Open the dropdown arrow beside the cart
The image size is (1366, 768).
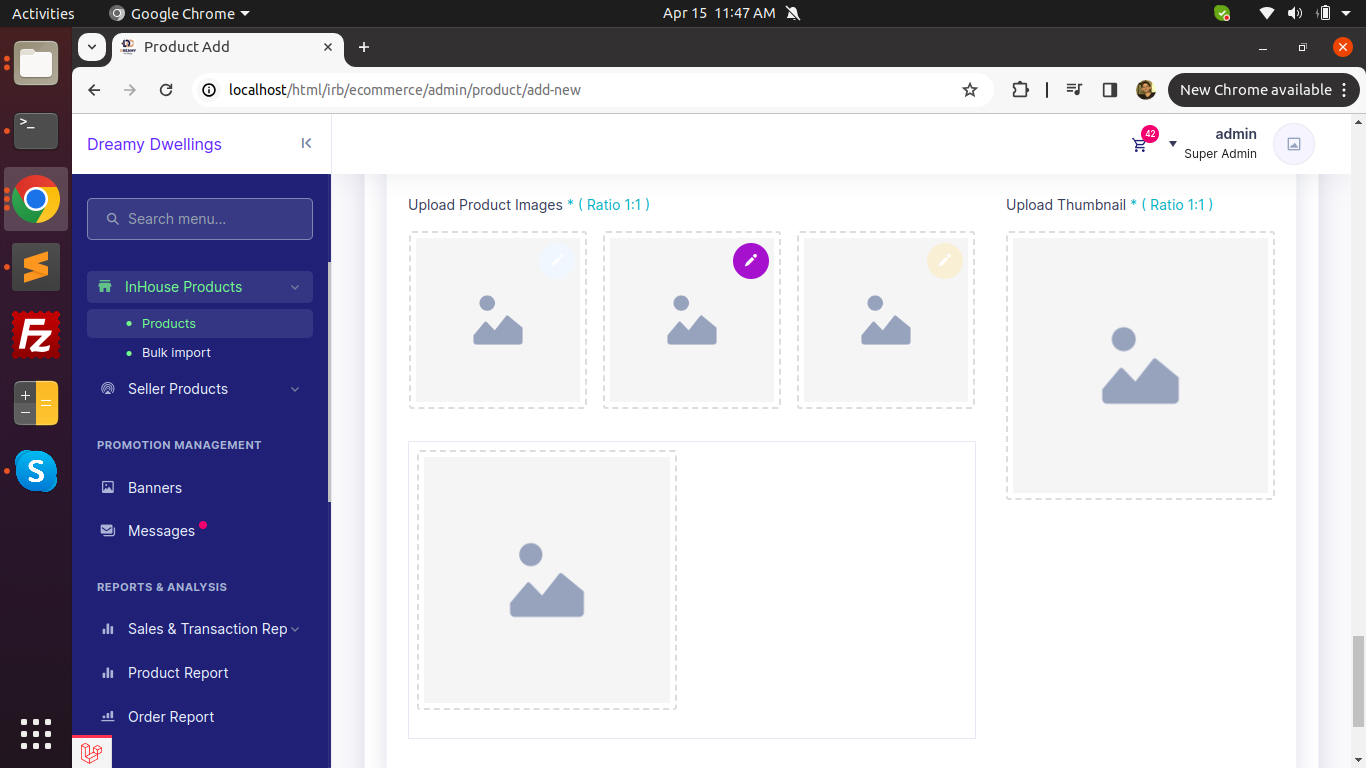[x=1173, y=144]
